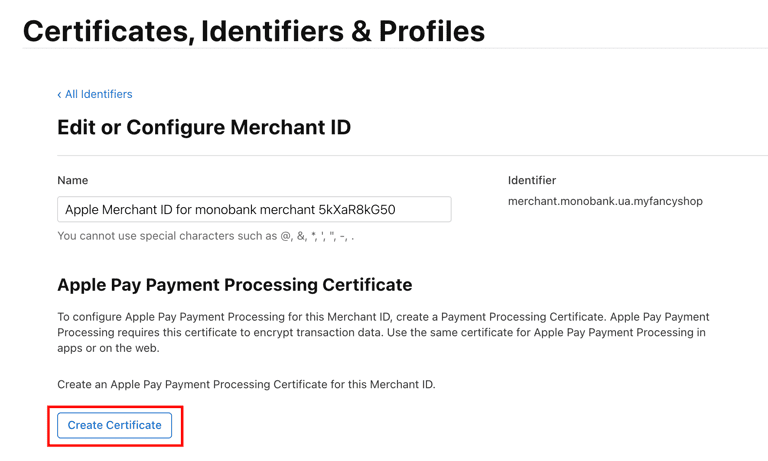Click the back chevron beside All Identifiers
The width and height of the screenshot is (768, 461).
tap(59, 95)
